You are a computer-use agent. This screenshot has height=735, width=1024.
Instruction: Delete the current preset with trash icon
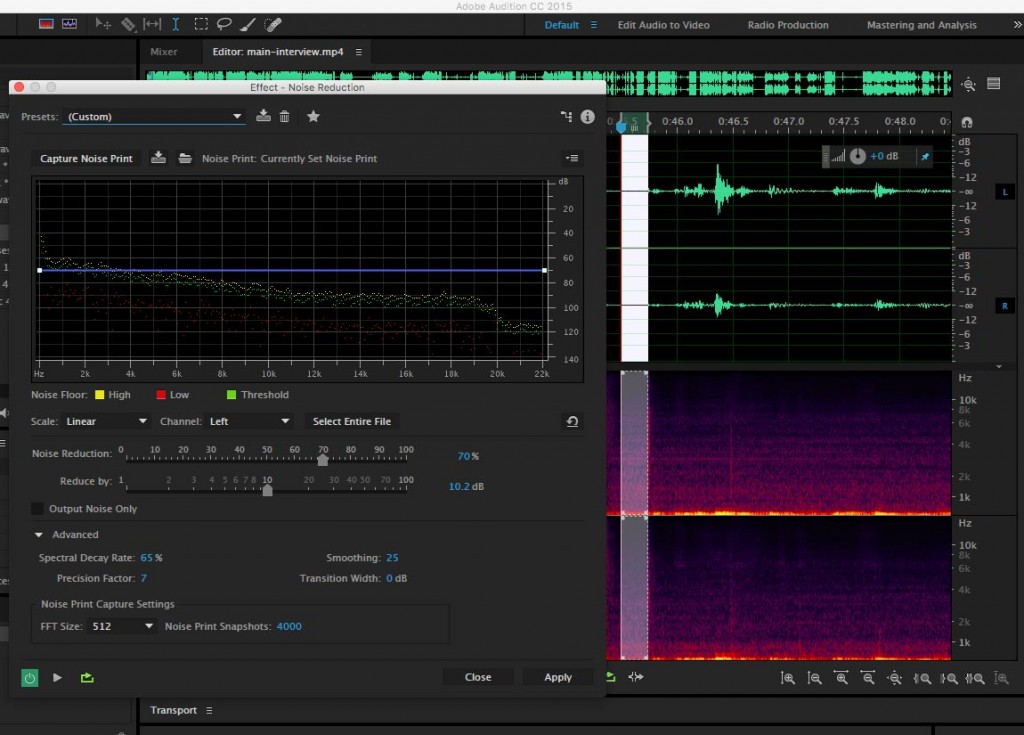(285, 117)
